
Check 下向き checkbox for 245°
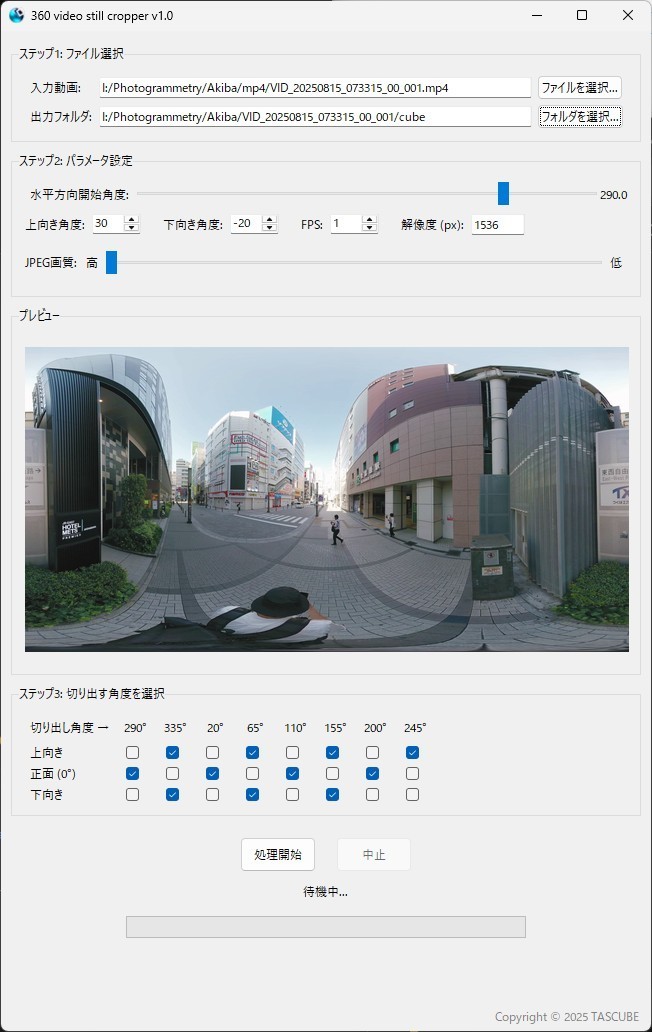(413, 794)
